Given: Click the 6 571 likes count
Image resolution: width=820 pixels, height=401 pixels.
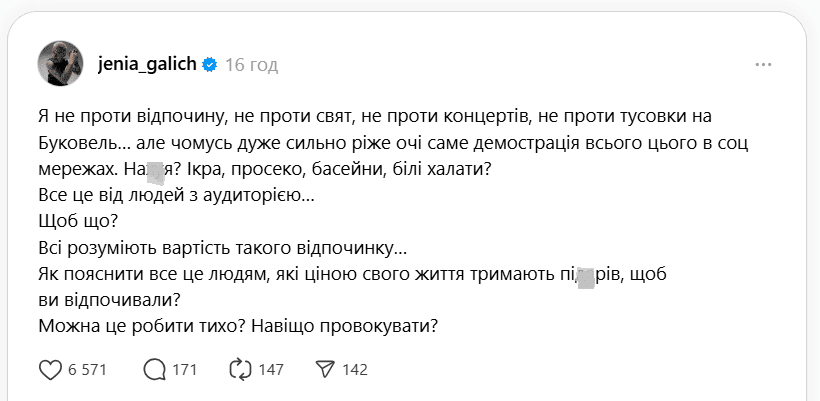Looking at the screenshot, I should (x=88, y=370).
